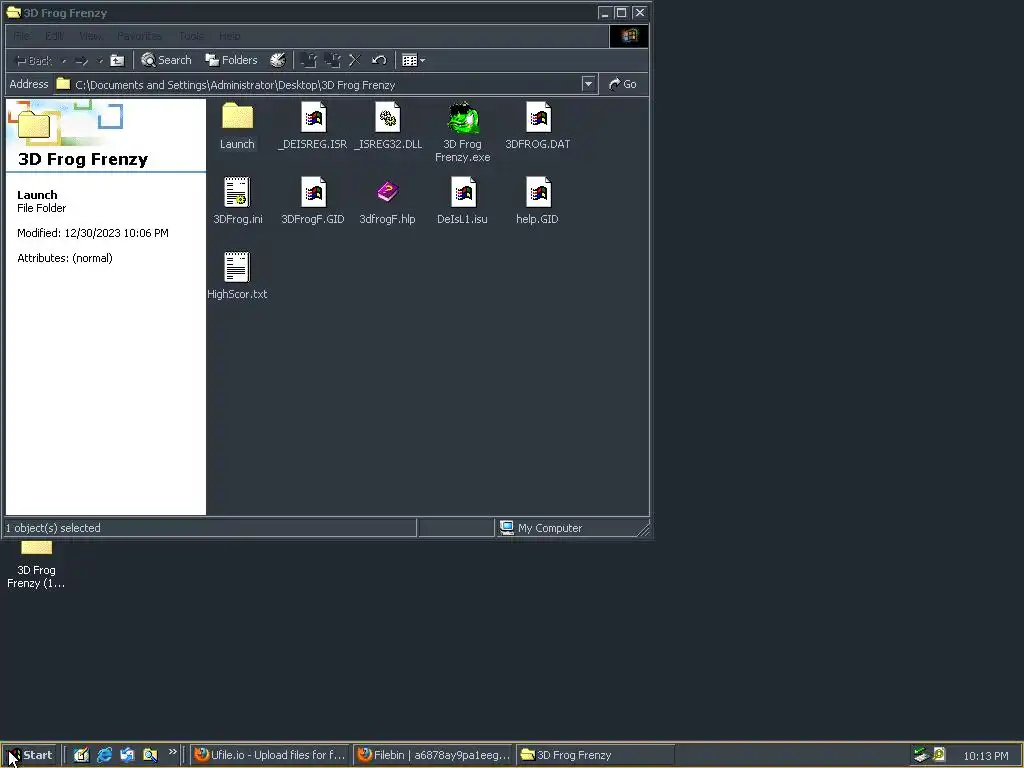Click the 10:13 PM clock

(x=985, y=756)
